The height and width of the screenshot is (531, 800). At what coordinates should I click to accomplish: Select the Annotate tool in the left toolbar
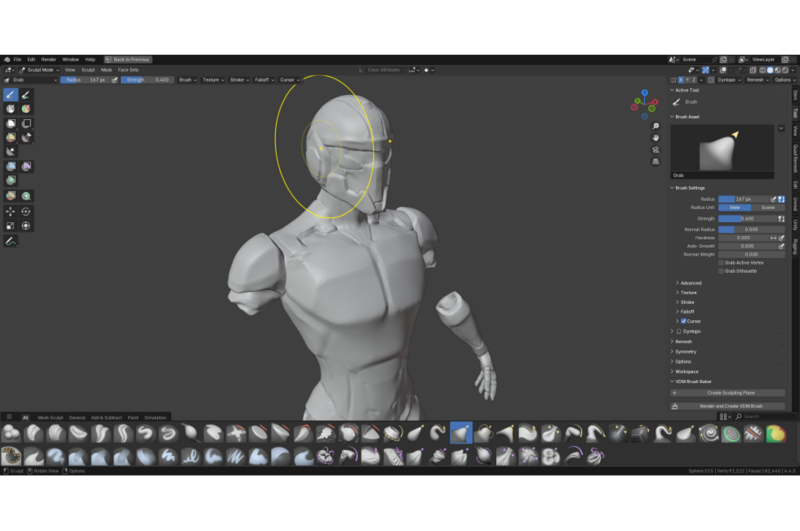[11, 241]
